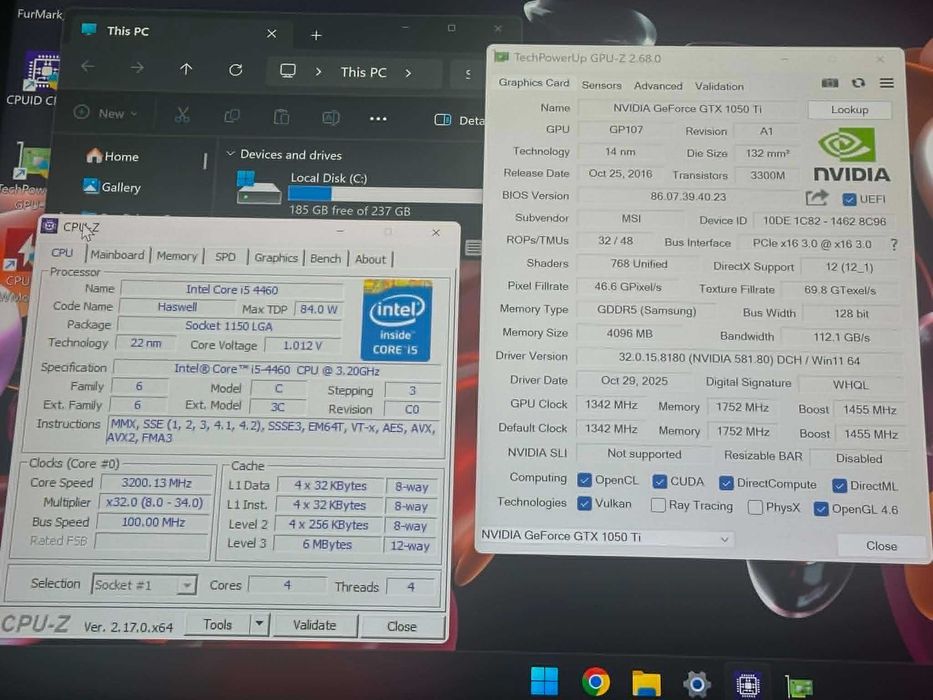Viewport: 933px width, 700px height.
Task: Open CPU-Z Socket #1 selection dropdown
Action: (144, 585)
